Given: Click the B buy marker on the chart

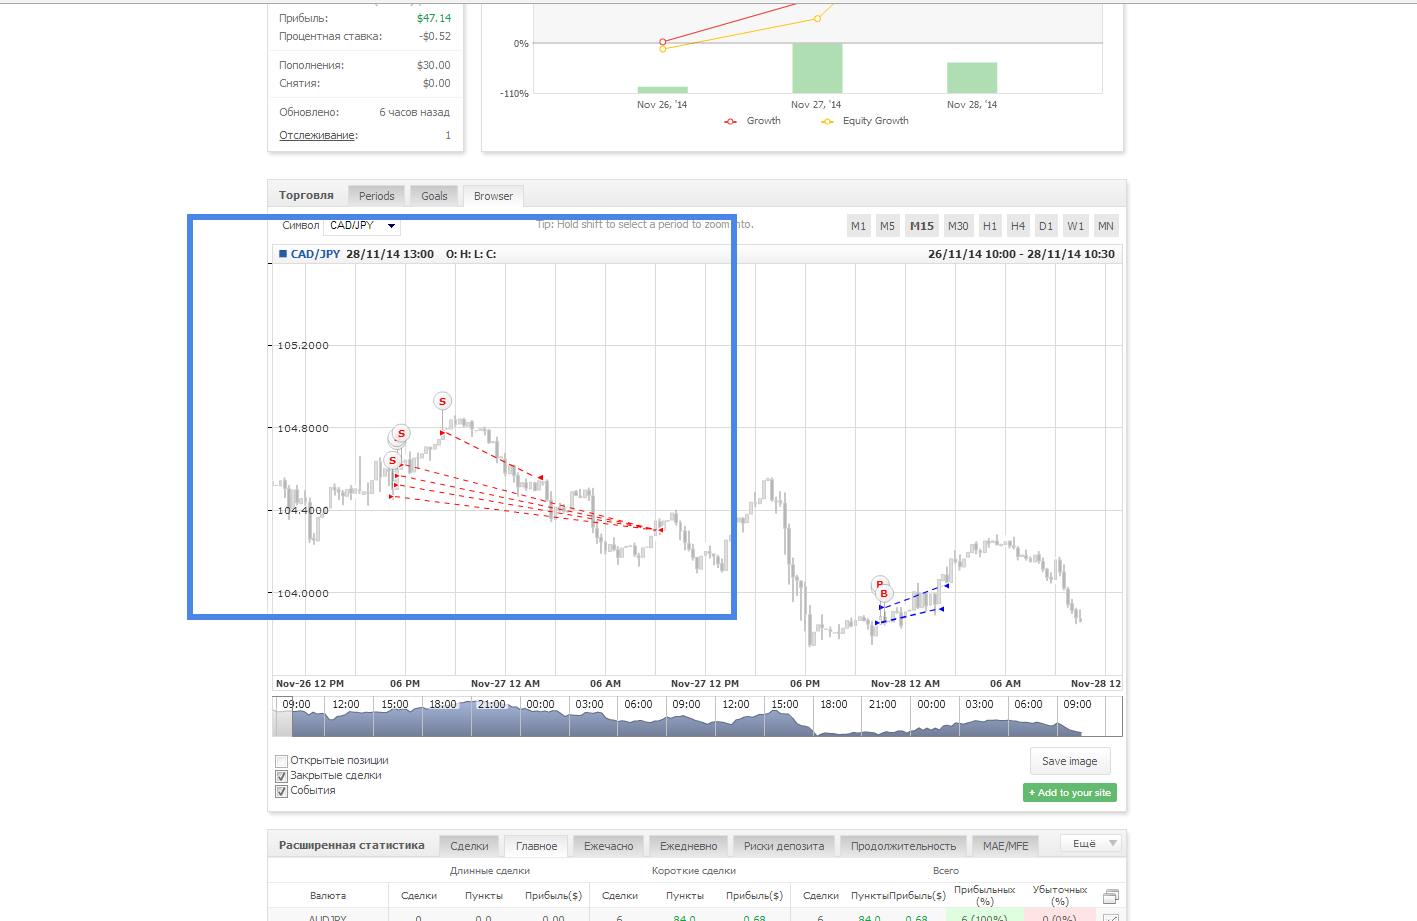Looking at the screenshot, I should tap(884, 593).
